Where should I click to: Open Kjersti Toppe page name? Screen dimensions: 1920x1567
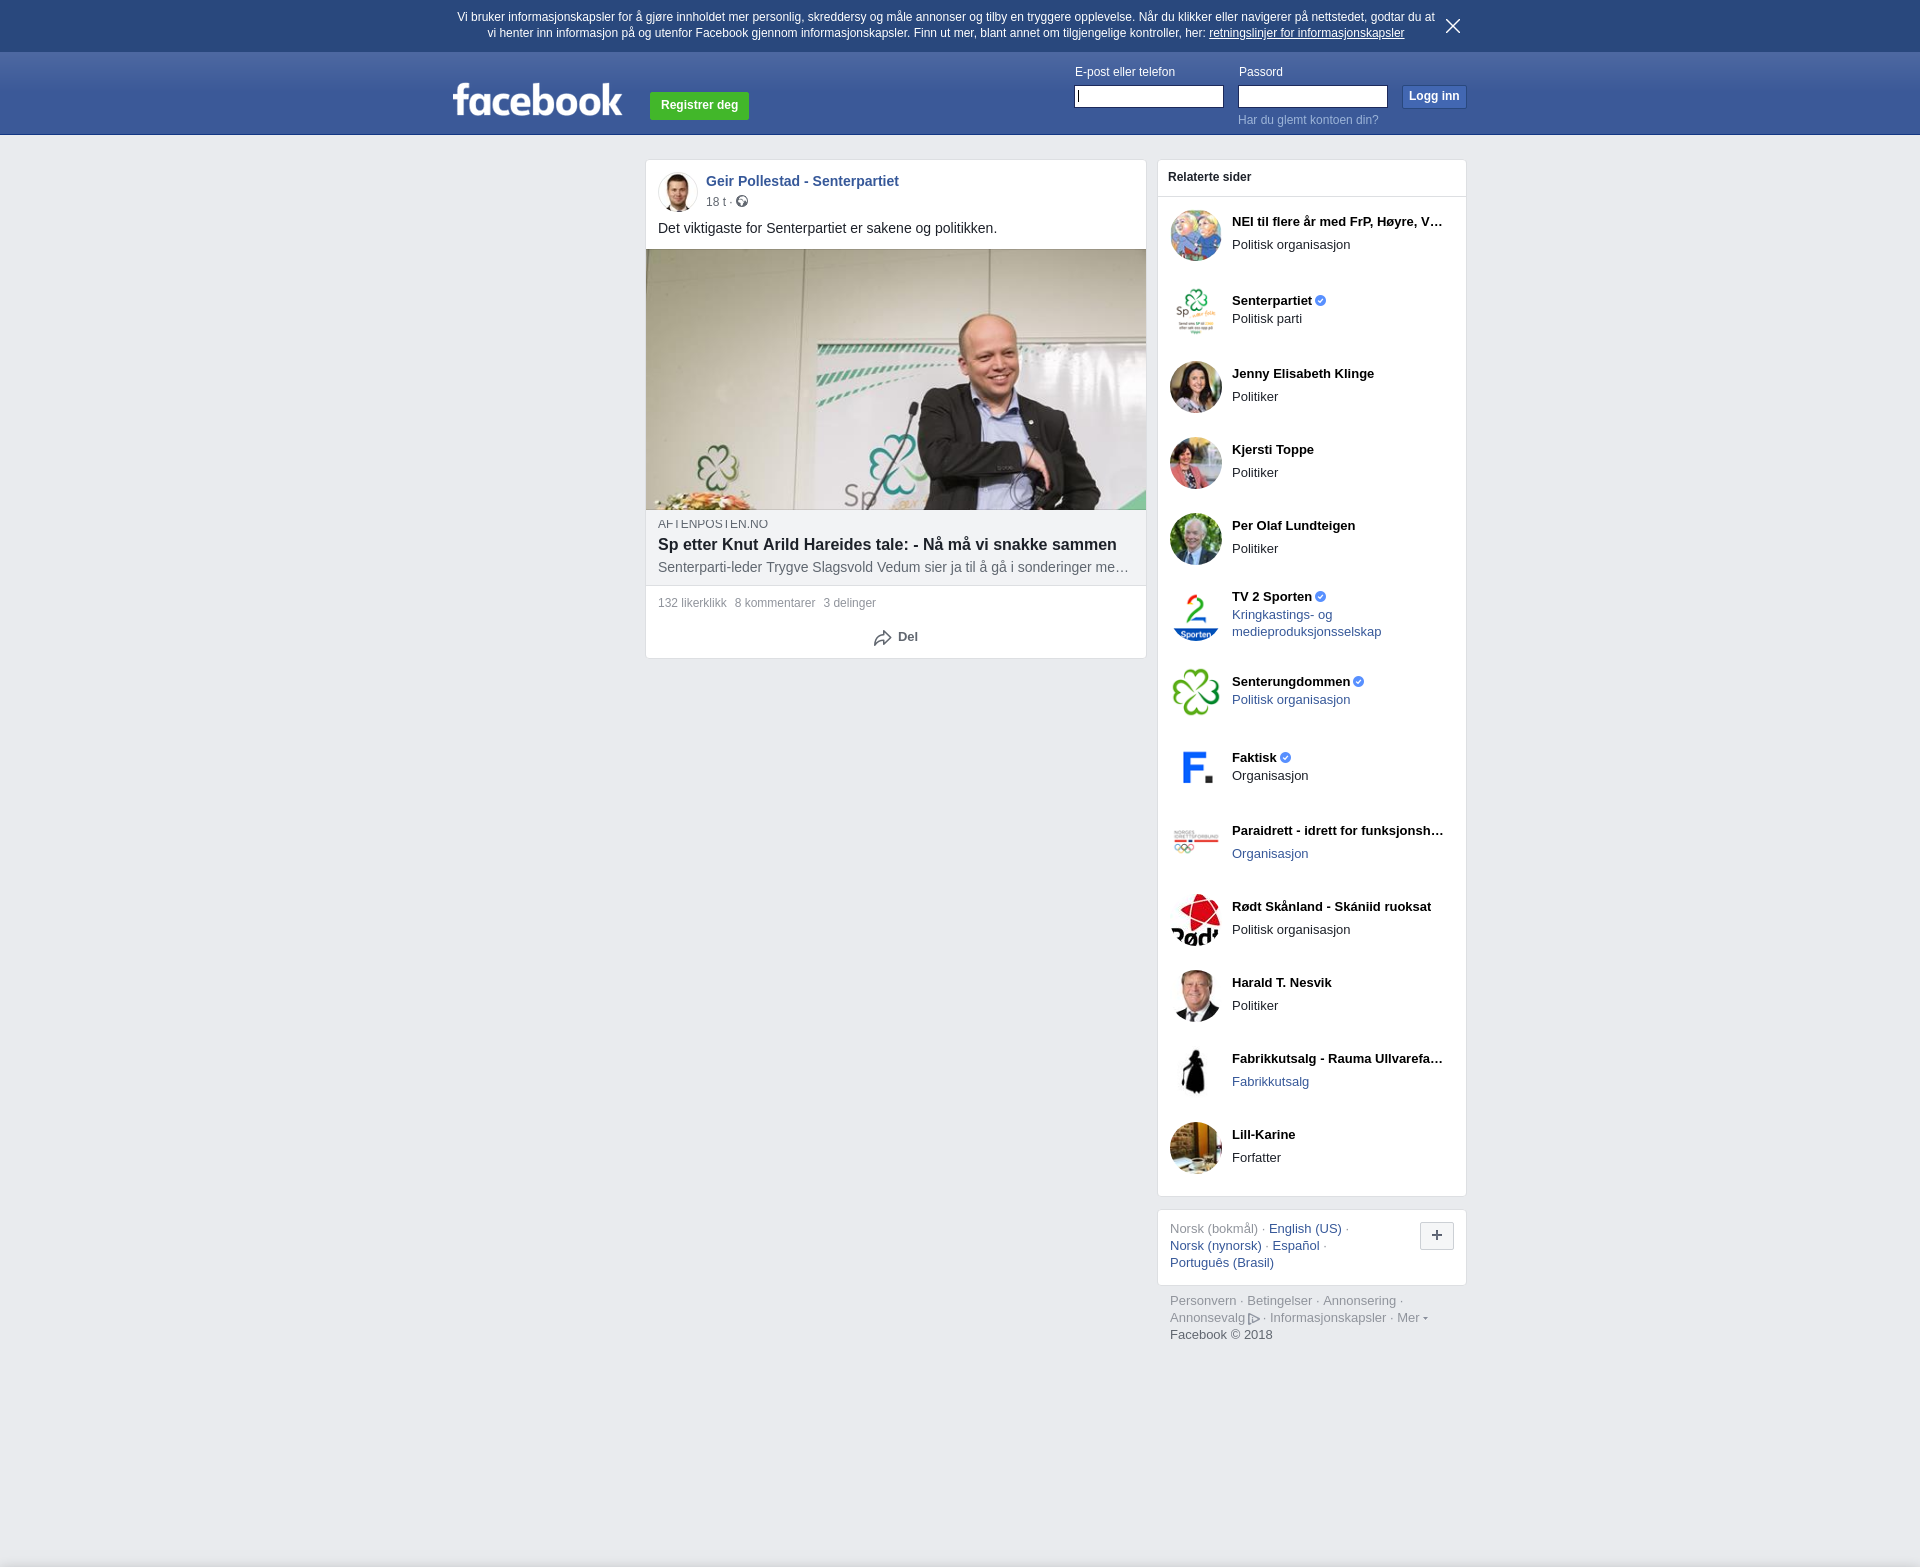coord(1273,450)
